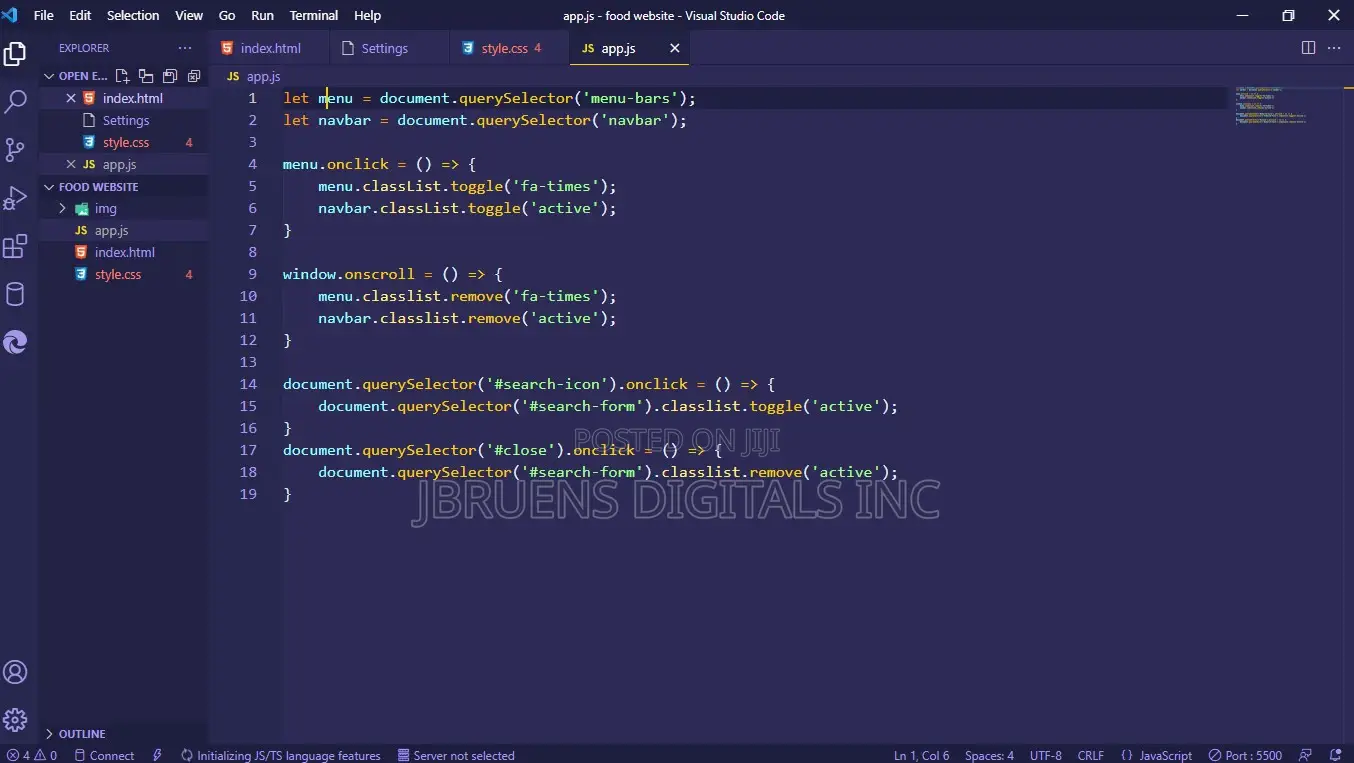Open the Source Control view
The height and width of the screenshot is (763, 1354).
pos(15,150)
